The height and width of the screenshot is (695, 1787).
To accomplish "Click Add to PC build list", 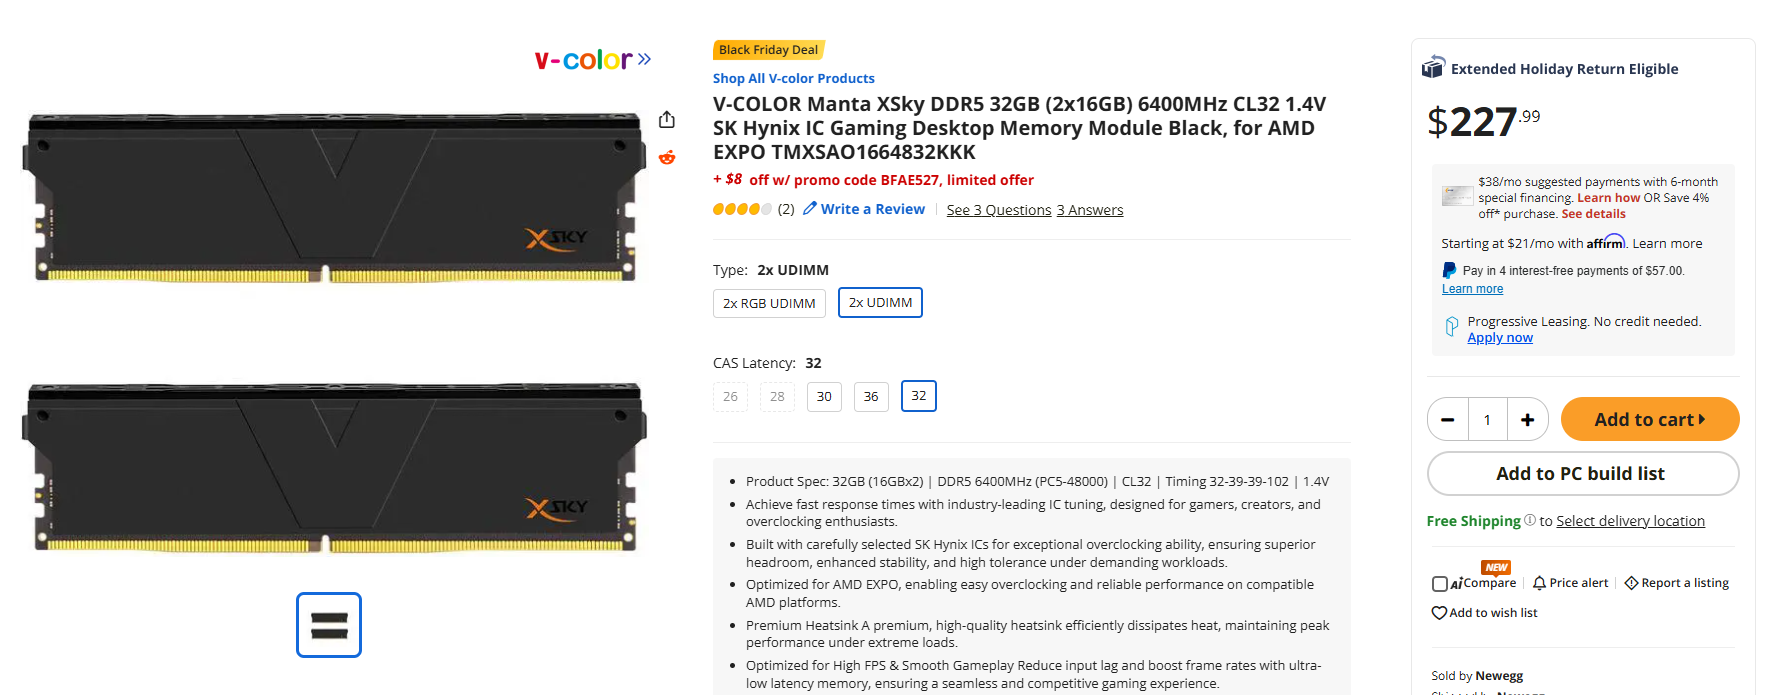I will (1582, 474).
